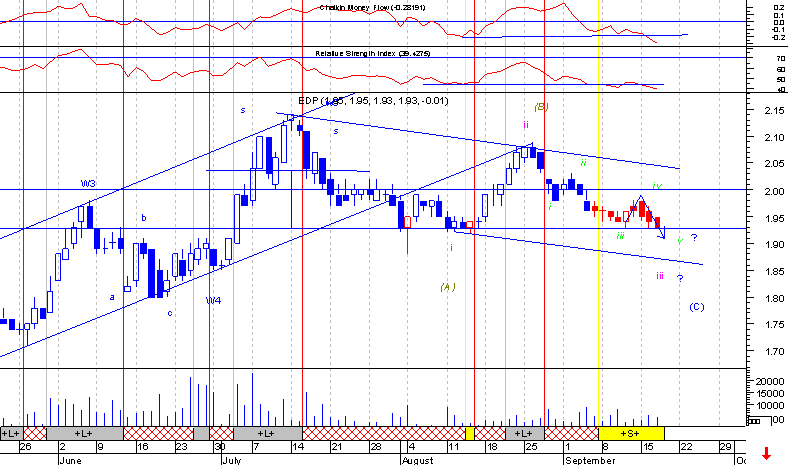This screenshot has height=465, width=788.
Task: Click the 70 level on RSI axis
Action: (x=780, y=59)
